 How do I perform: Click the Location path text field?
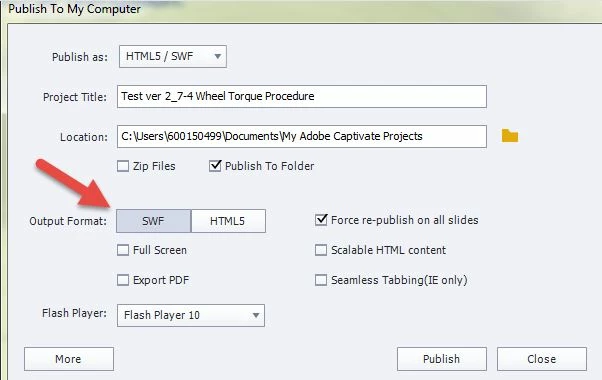tap(302, 136)
